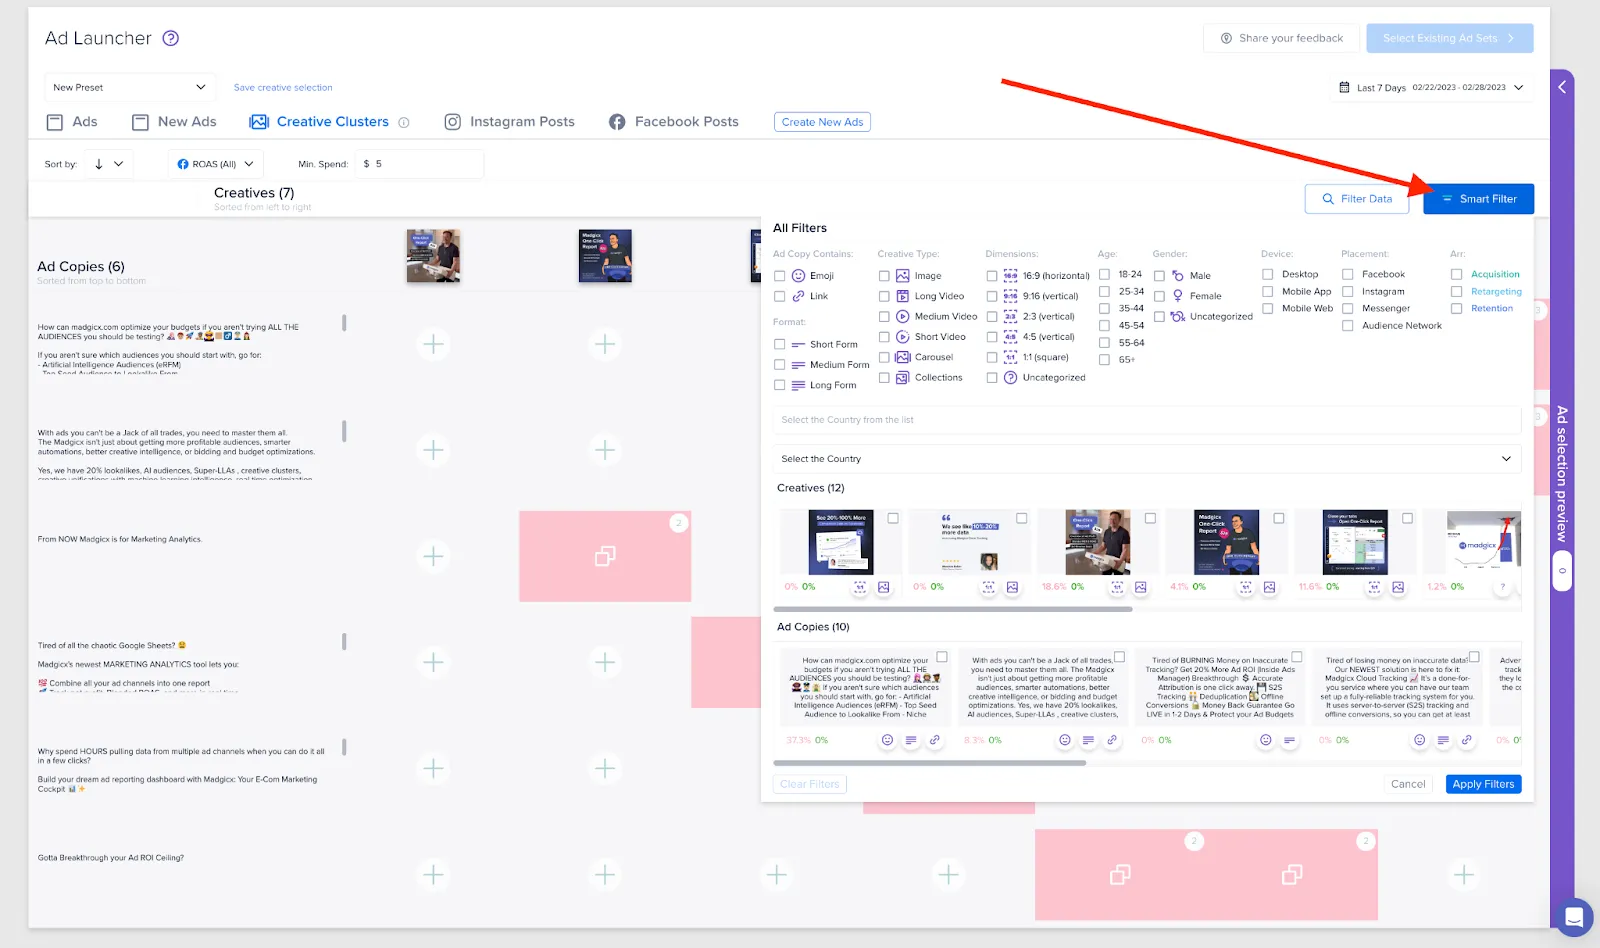This screenshot has height=948, width=1600.
Task: Click the first pink duplicate tile in the Gotta Breakthrough row
Action: click(x=1120, y=875)
